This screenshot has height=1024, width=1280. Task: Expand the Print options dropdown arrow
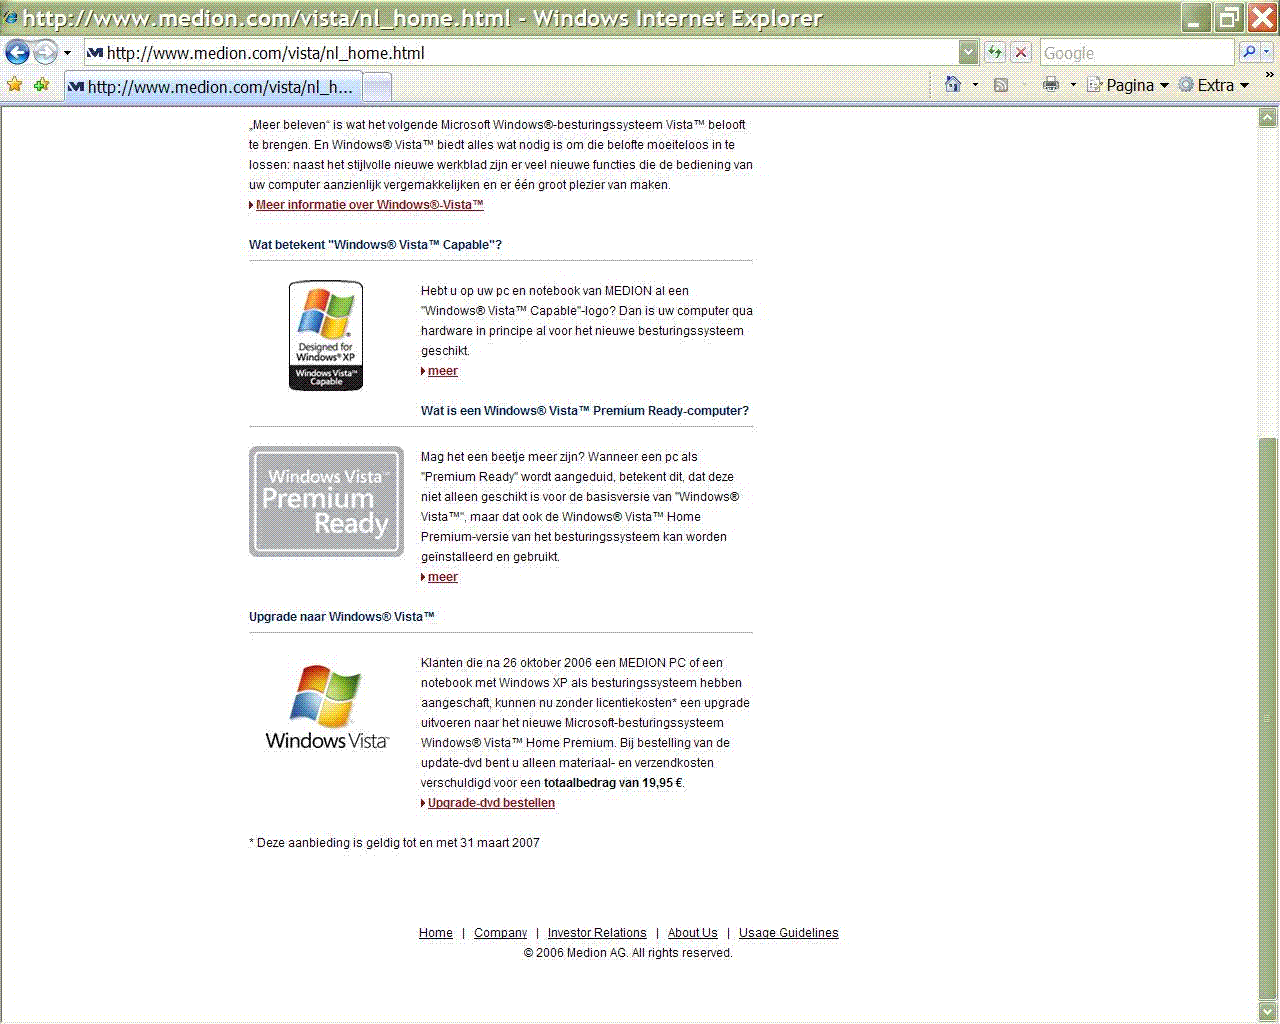1073,85
